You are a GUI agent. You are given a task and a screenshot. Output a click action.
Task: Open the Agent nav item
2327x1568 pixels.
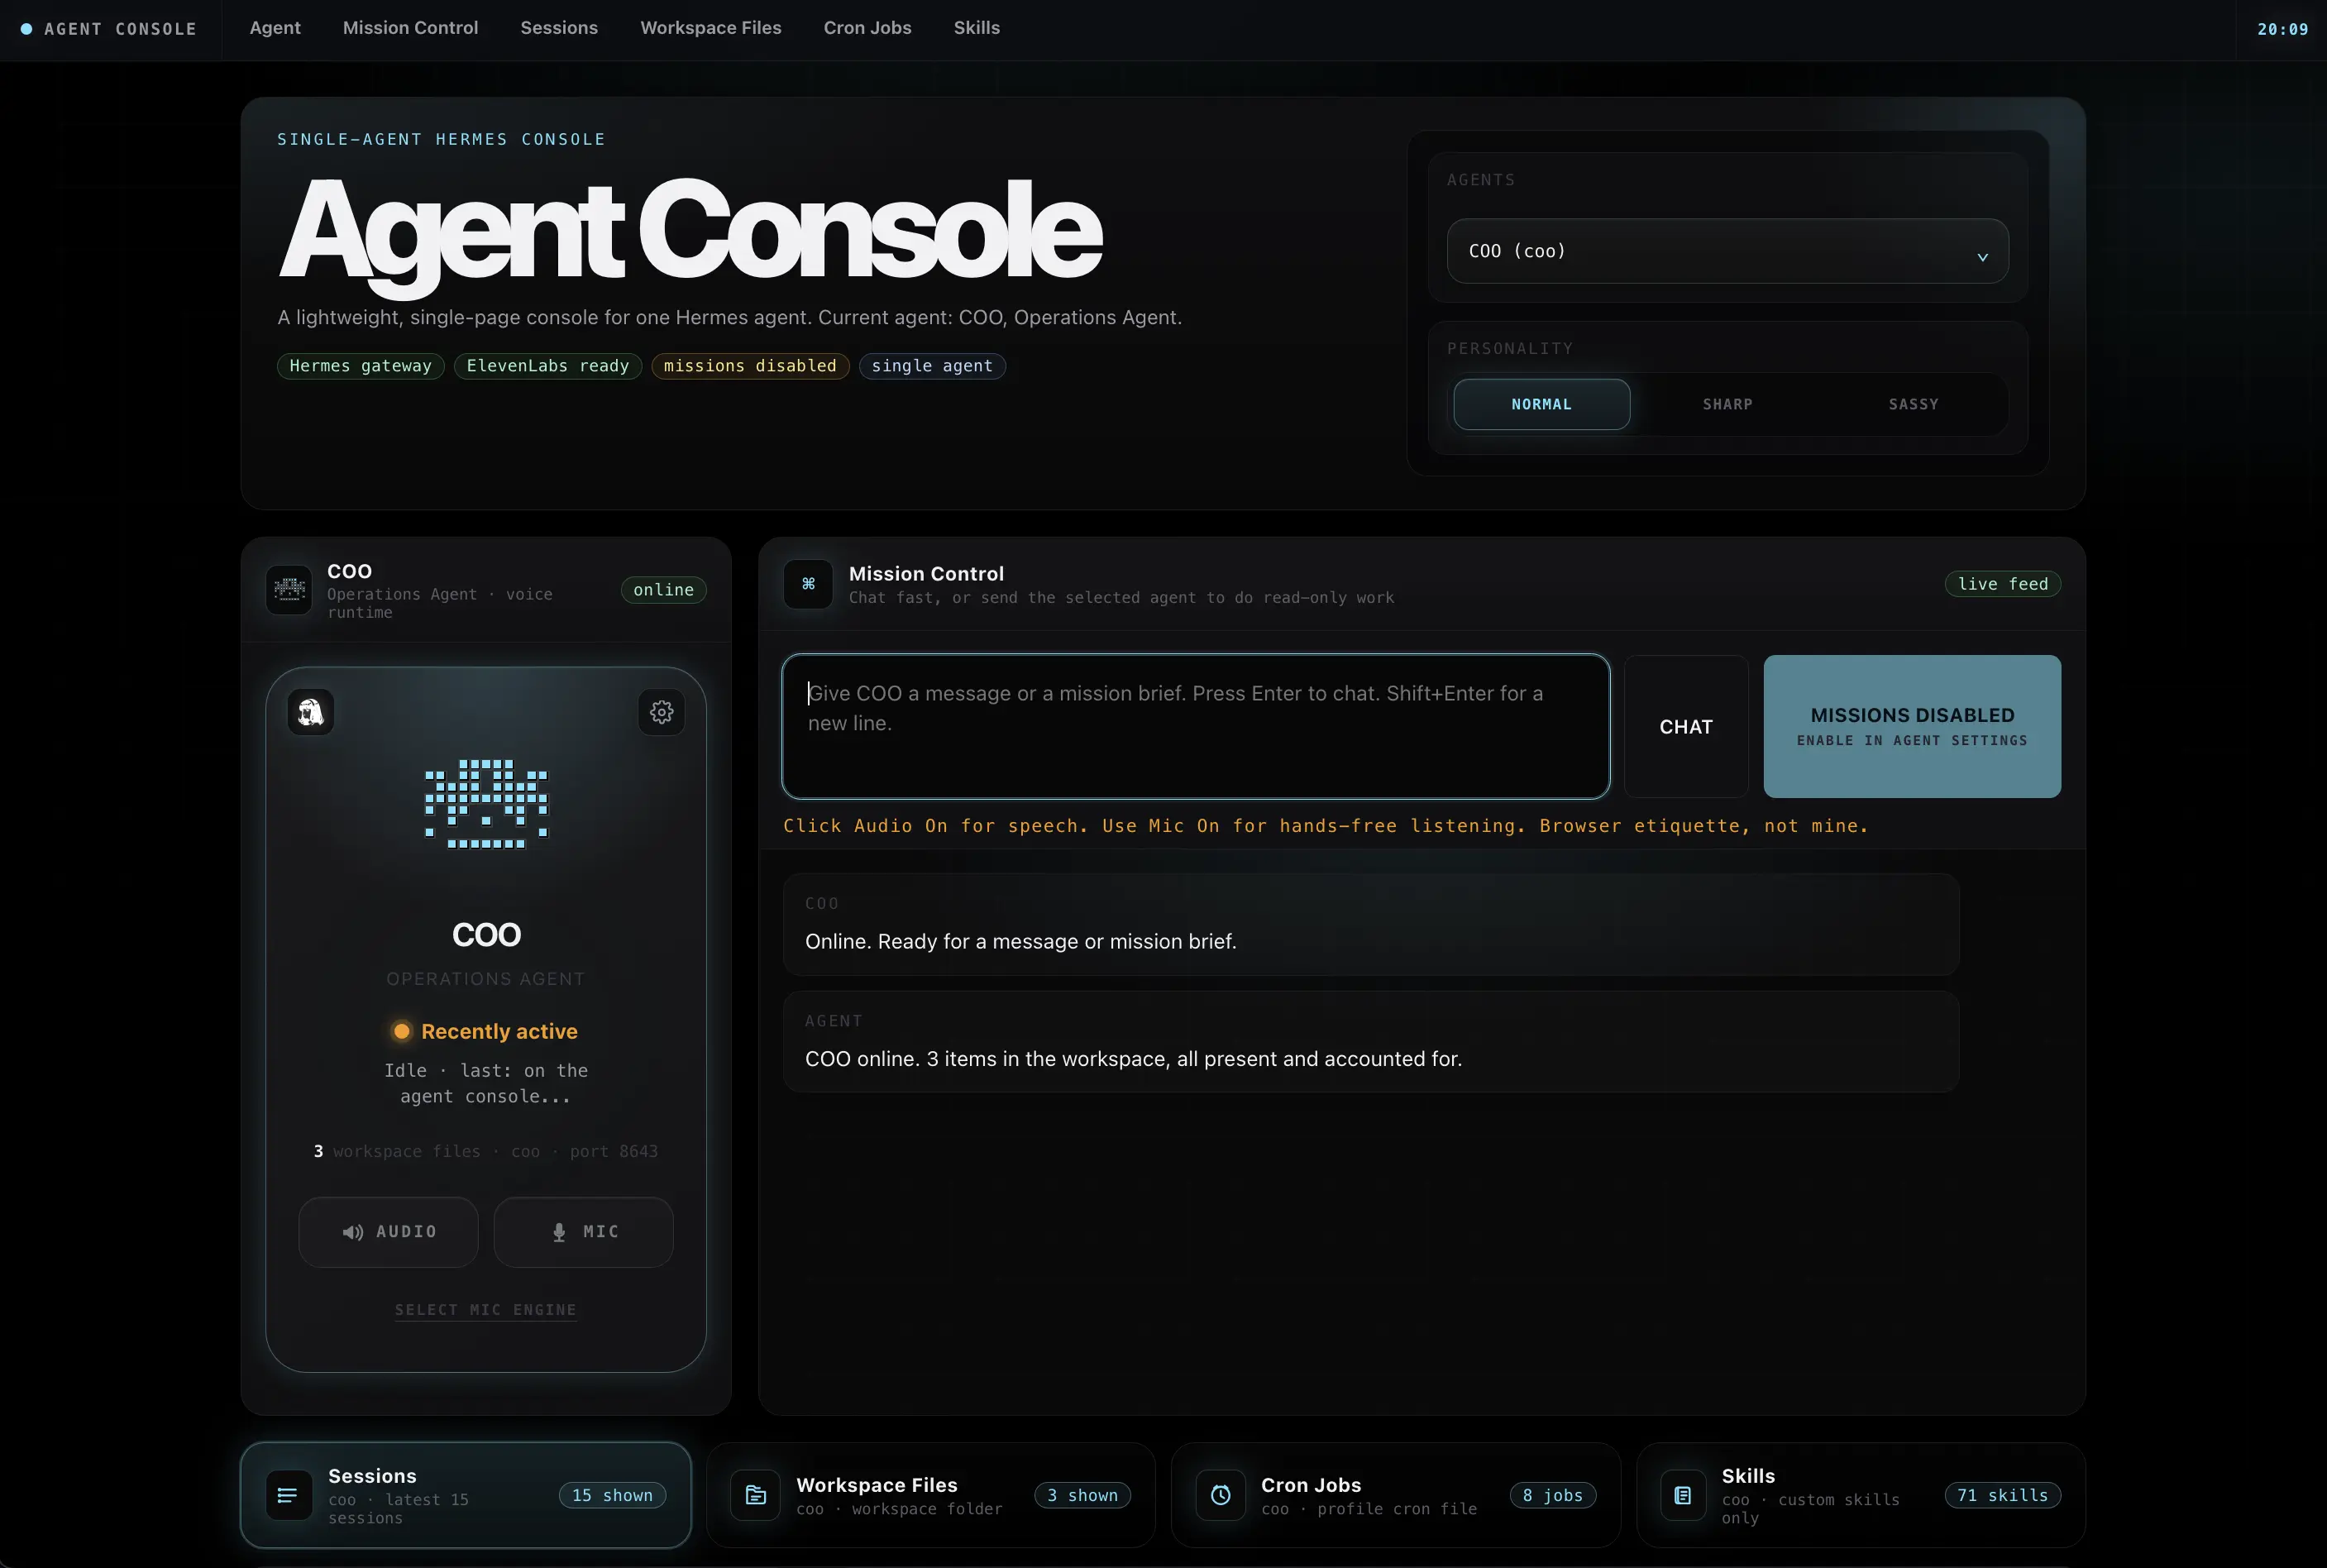pyautogui.click(x=275, y=28)
